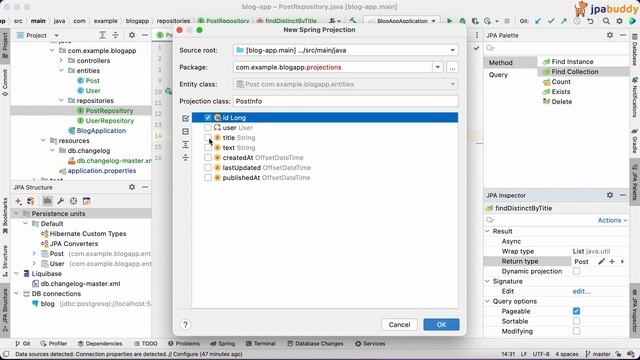This screenshot has width=640, height=360.
Task: Click OK to create the projection
Action: [441, 324]
